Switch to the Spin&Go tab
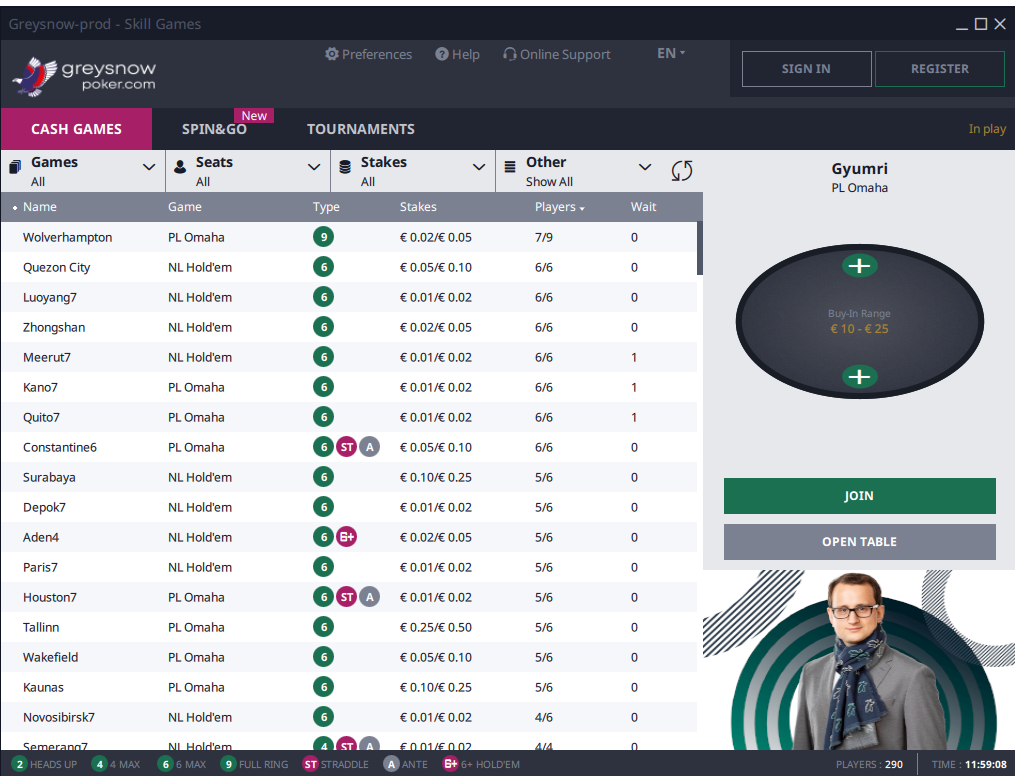The width and height of the screenshot is (1015, 776). 214,129
